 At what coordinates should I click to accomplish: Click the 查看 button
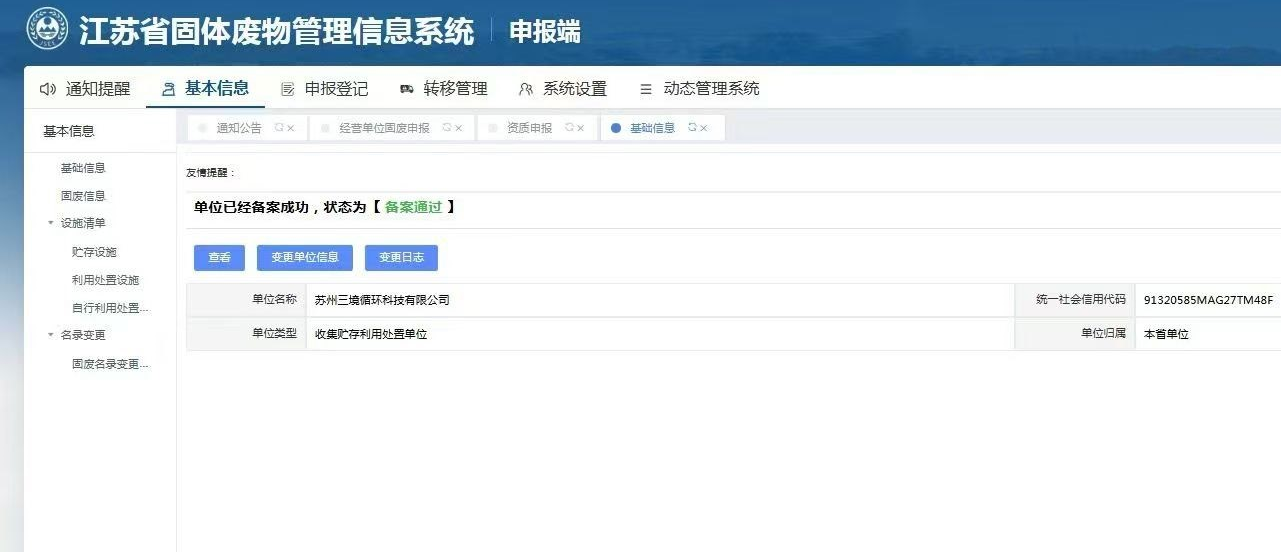pos(219,258)
